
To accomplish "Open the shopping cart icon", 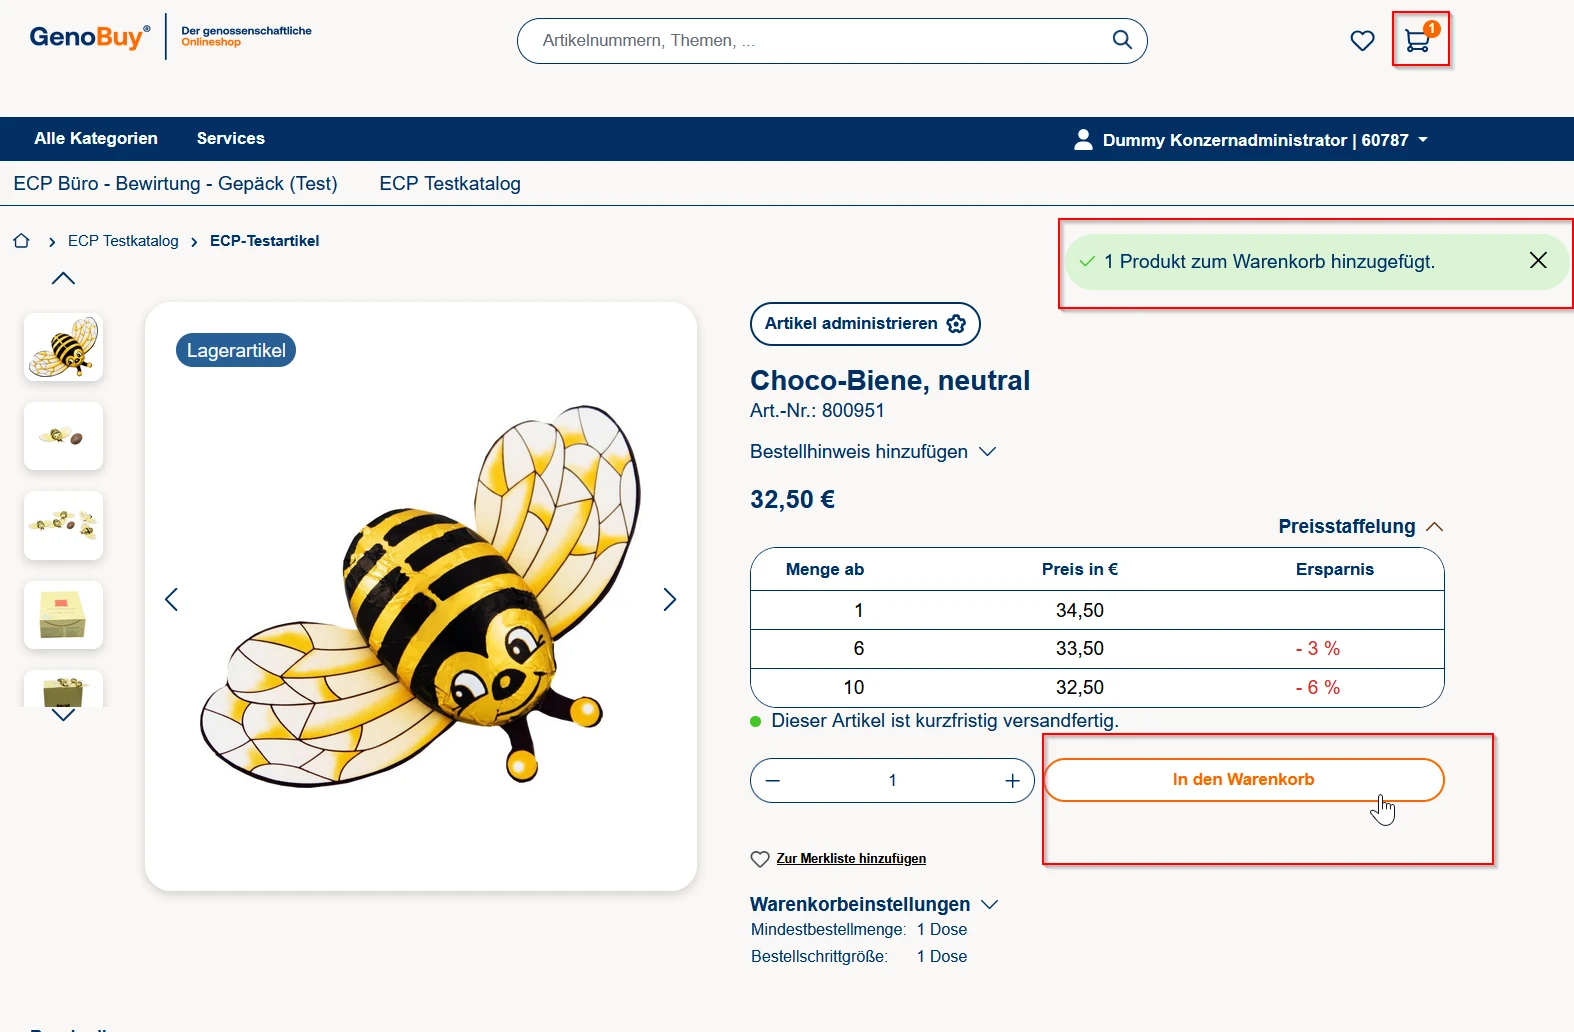I will coord(1418,41).
